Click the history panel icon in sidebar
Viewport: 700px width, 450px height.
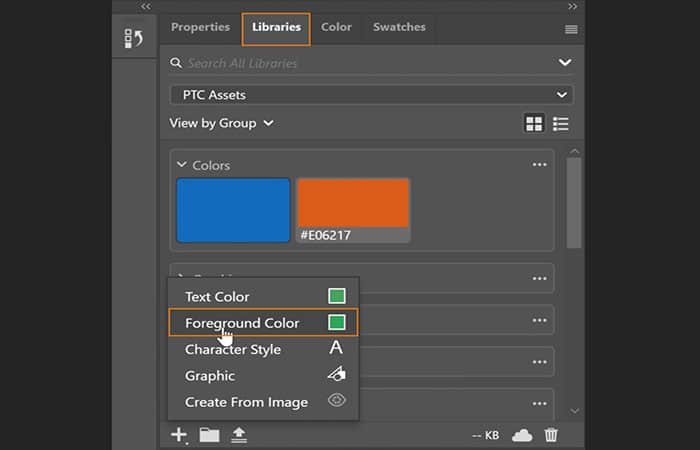click(133, 39)
